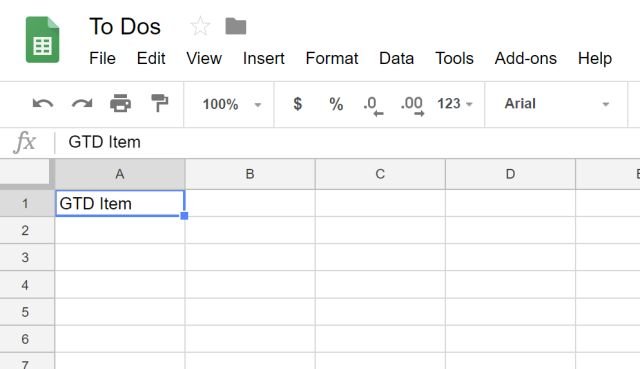Print the spreadsheet using printer icon
Viewport: 640px width, 369px height.
coord(120,103)
